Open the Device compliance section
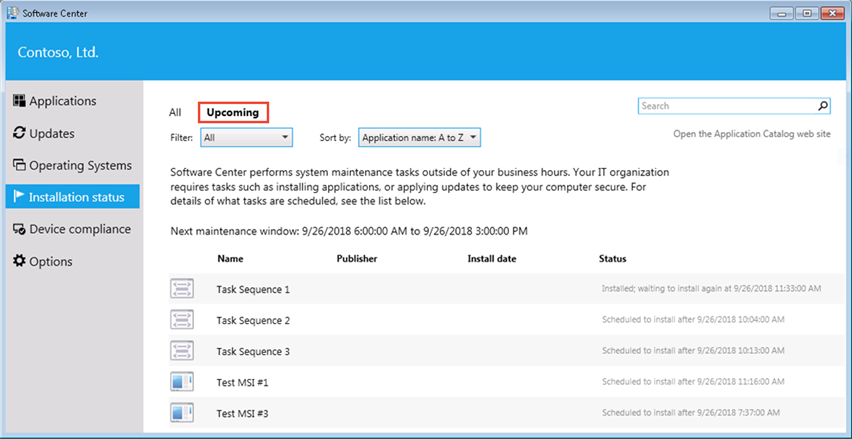 tap(72, 229)
